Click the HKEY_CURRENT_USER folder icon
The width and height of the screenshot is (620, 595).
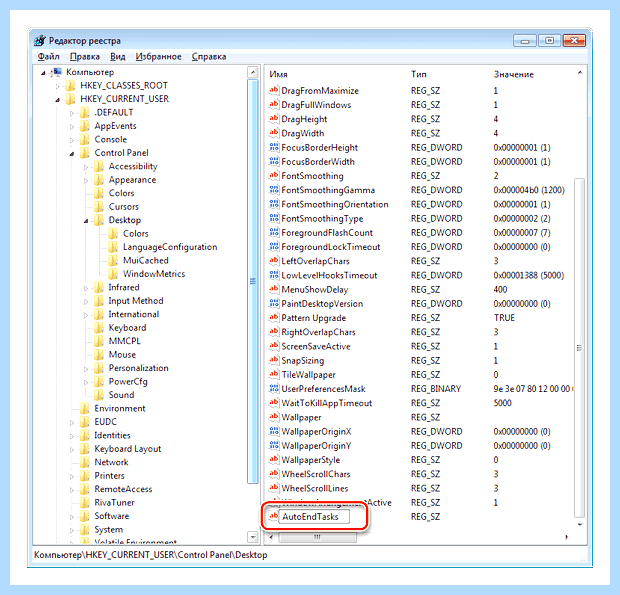(70, 99)
